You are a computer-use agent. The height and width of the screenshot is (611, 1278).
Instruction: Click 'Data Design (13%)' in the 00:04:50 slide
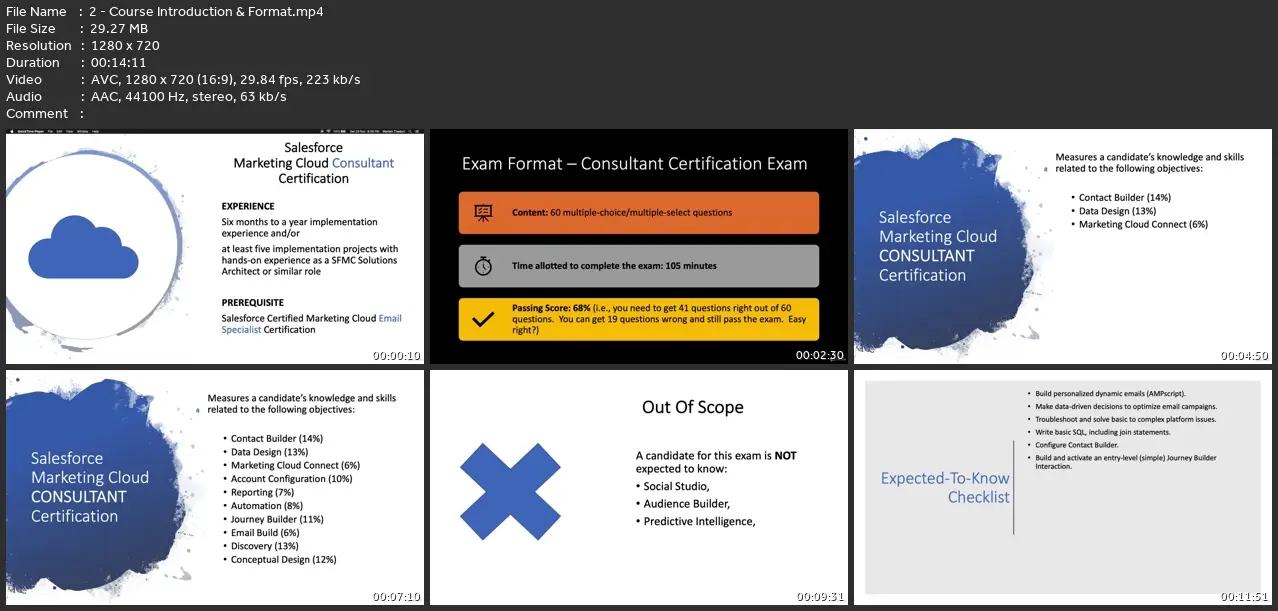(1117, 211)
